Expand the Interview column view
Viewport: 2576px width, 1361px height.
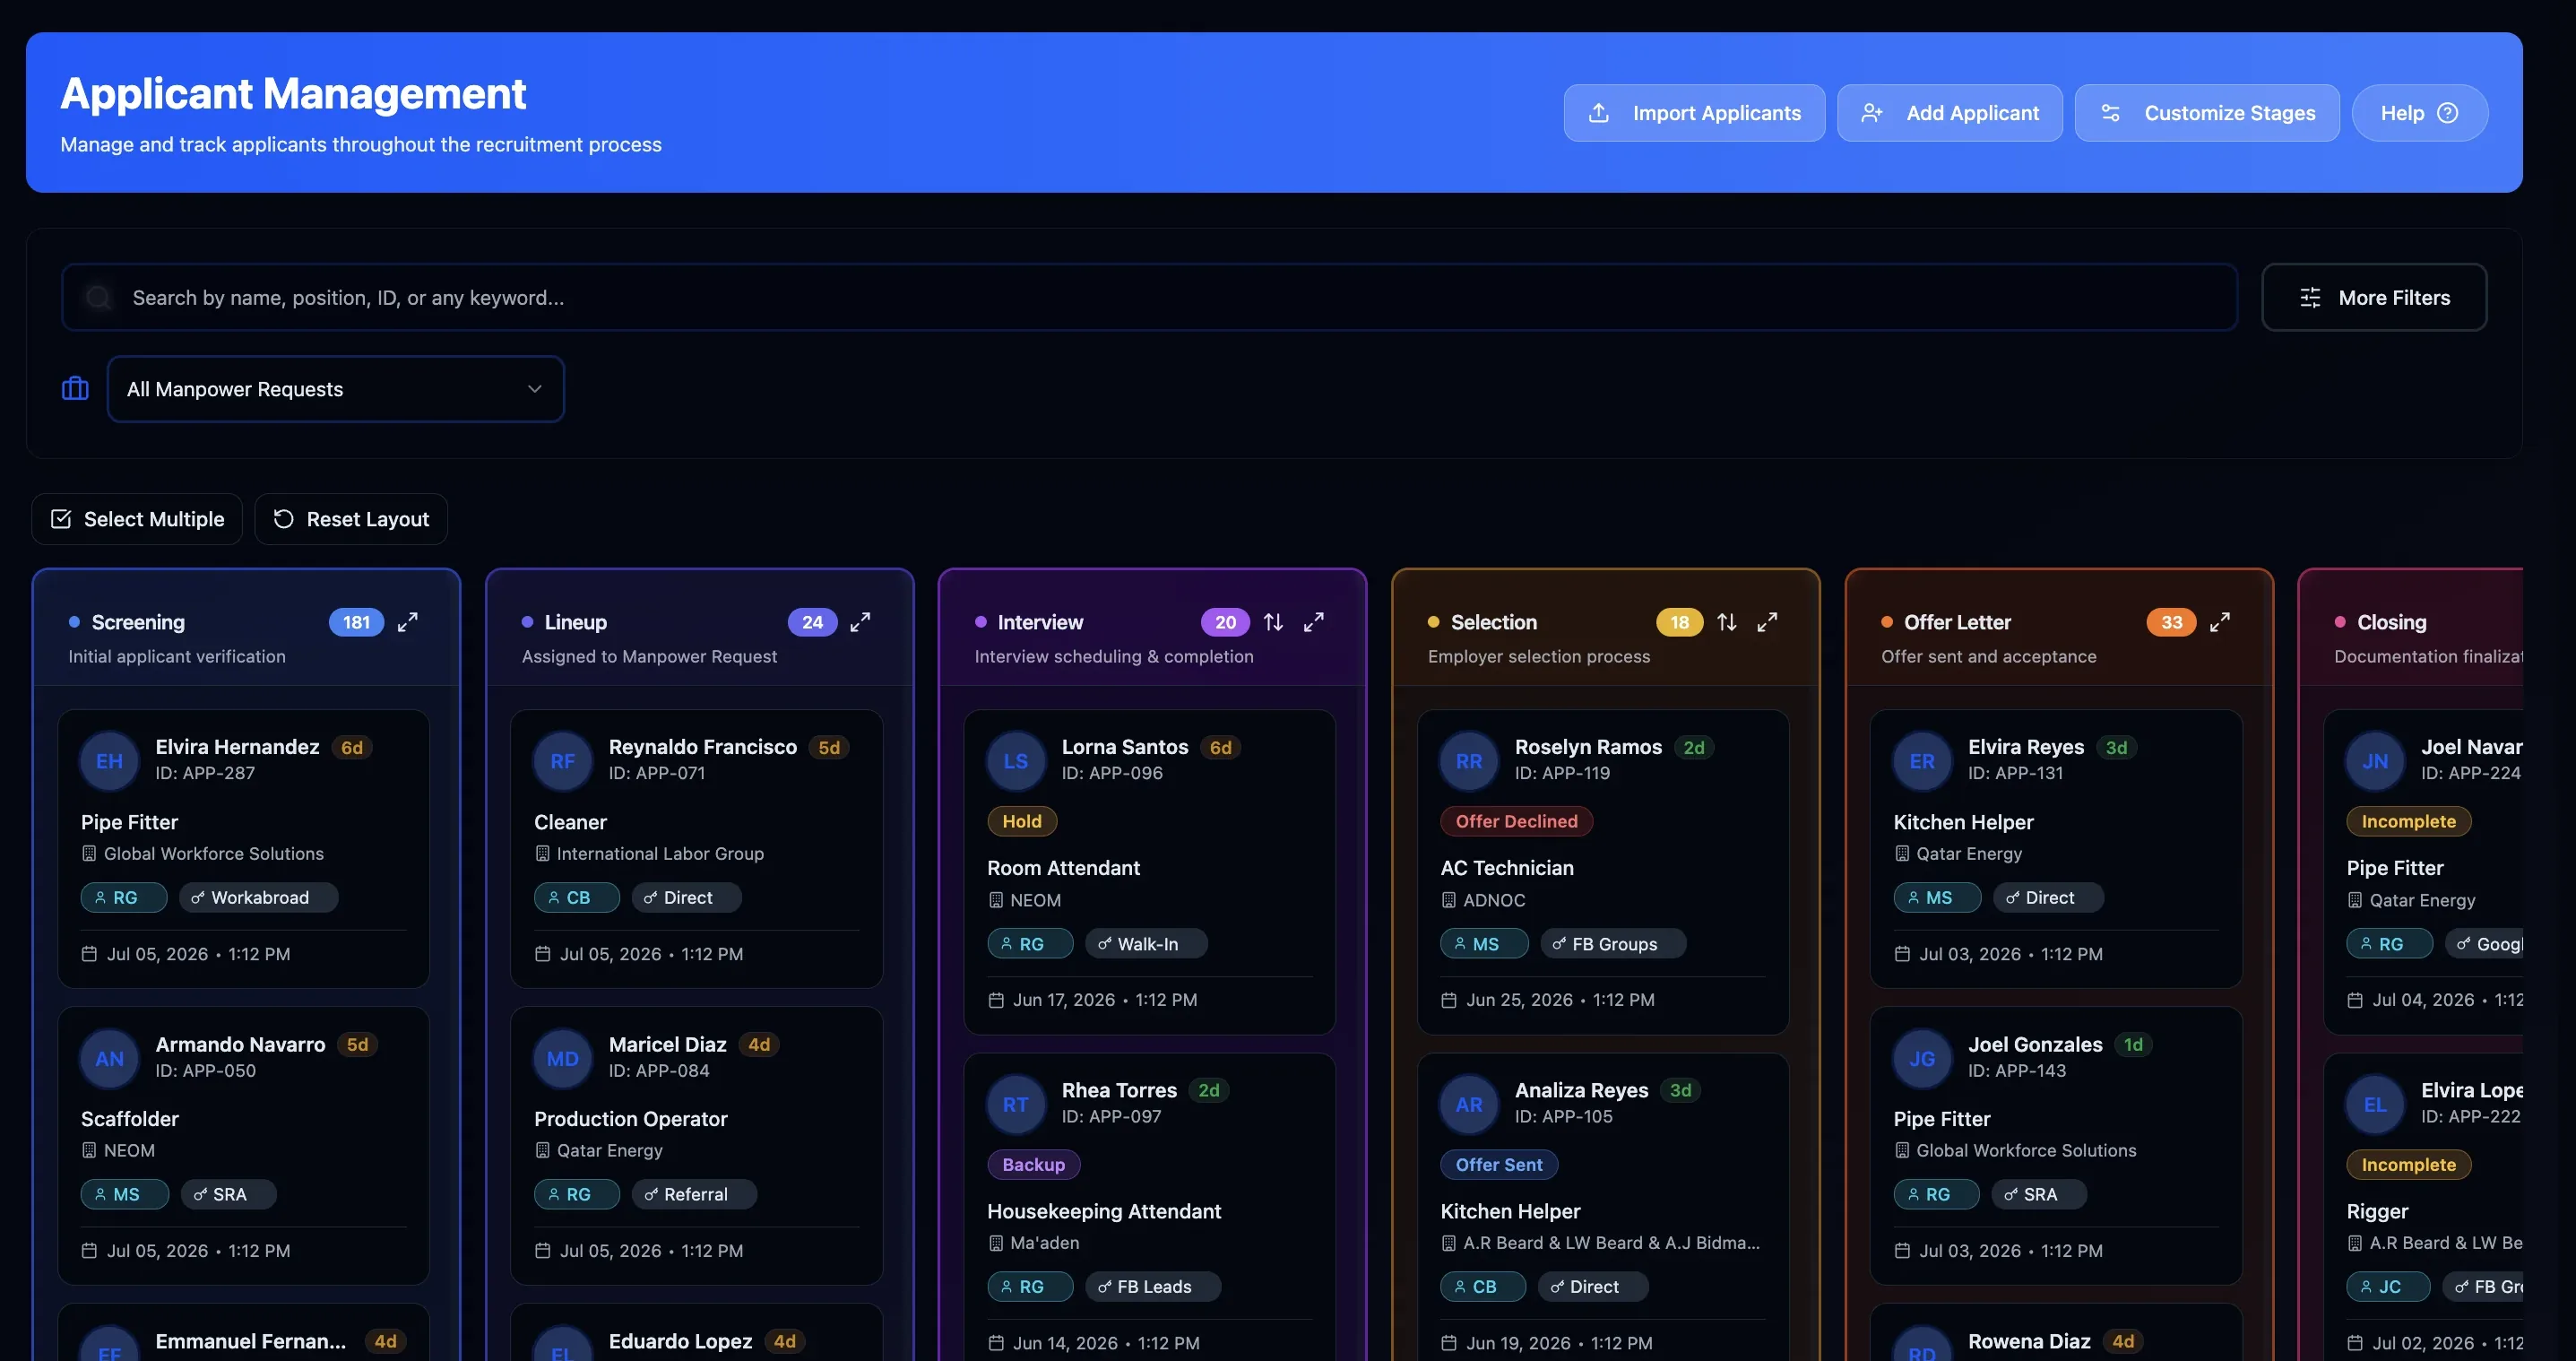pyautogui.click(x=1314, y=622)
